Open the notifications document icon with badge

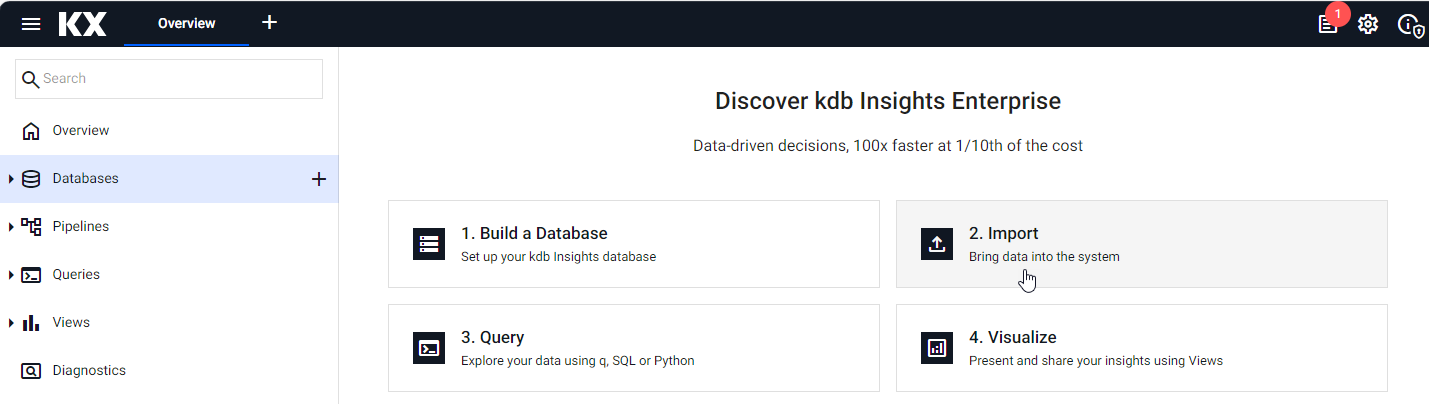1328,23
